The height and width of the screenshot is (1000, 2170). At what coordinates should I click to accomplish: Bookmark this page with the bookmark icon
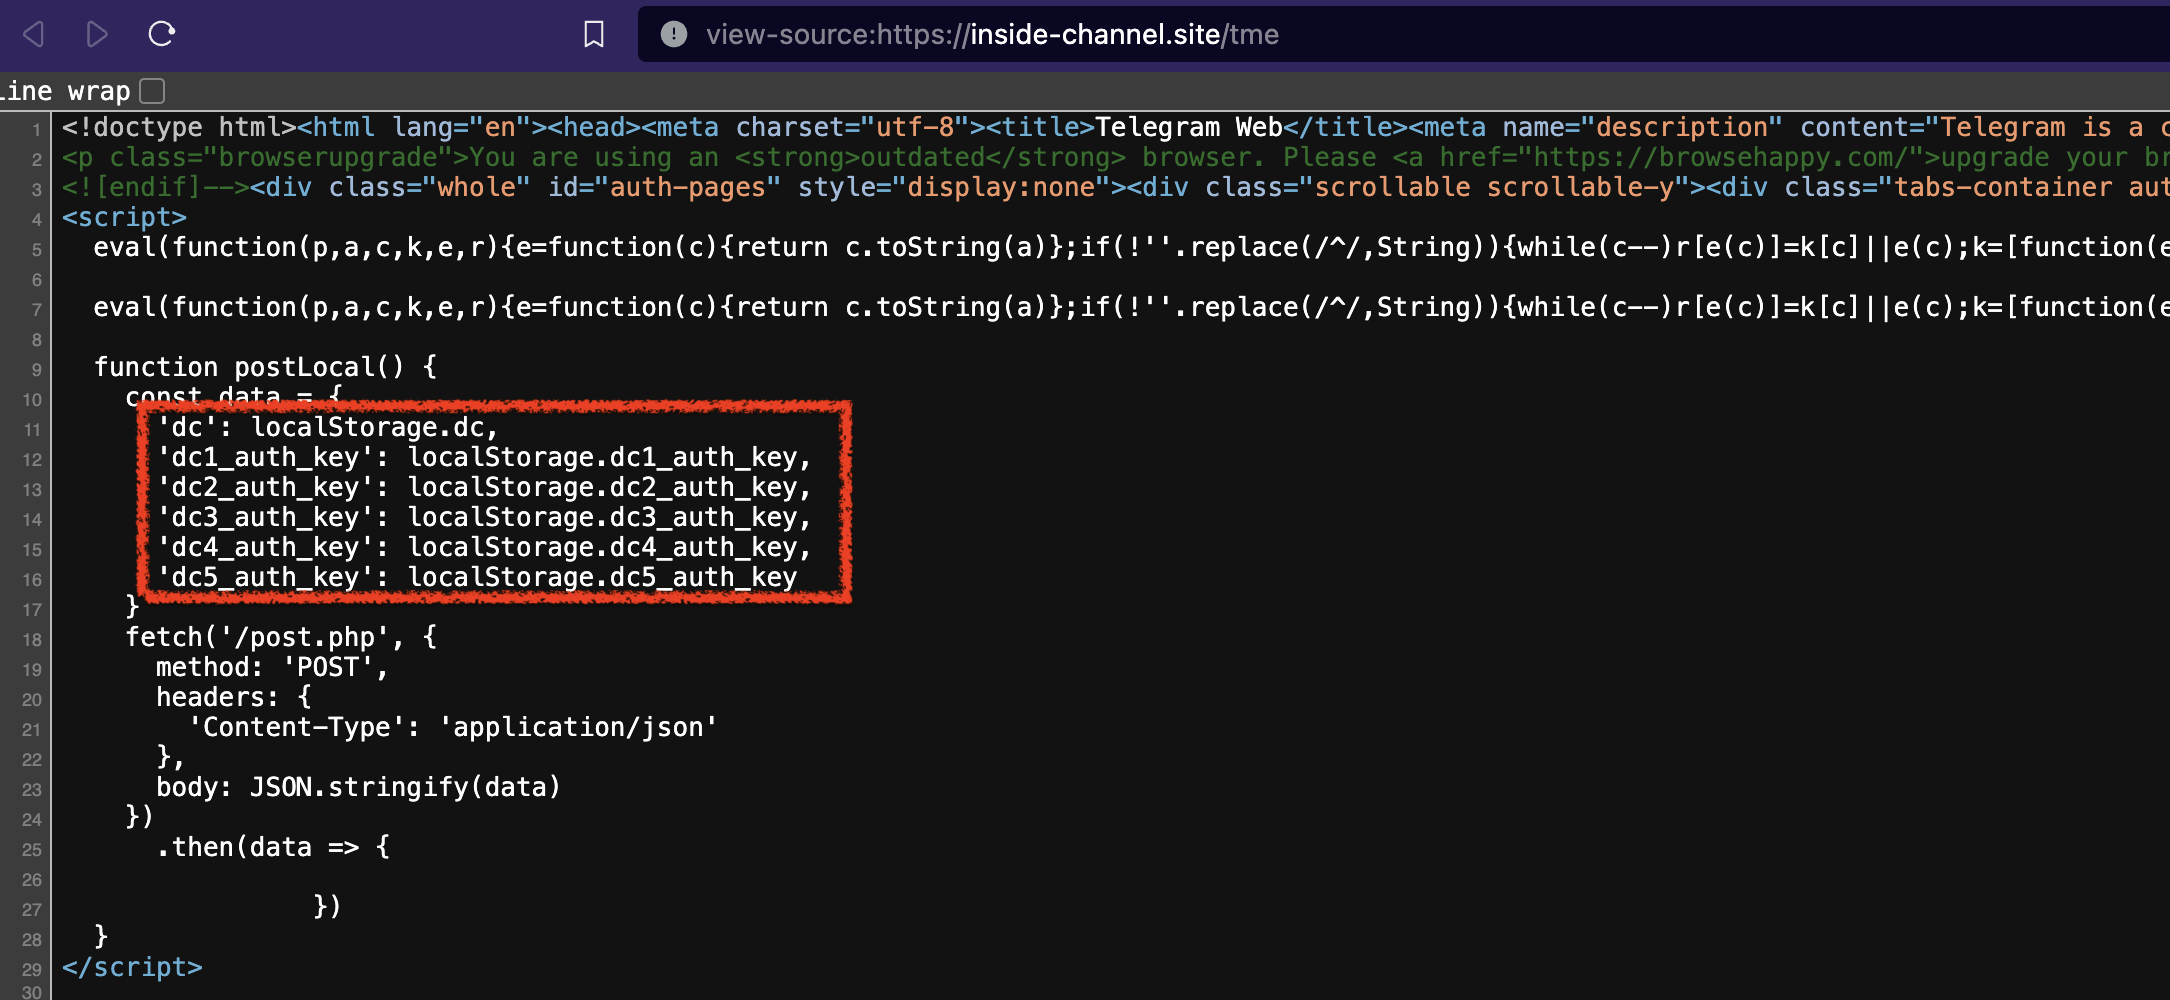594,35
